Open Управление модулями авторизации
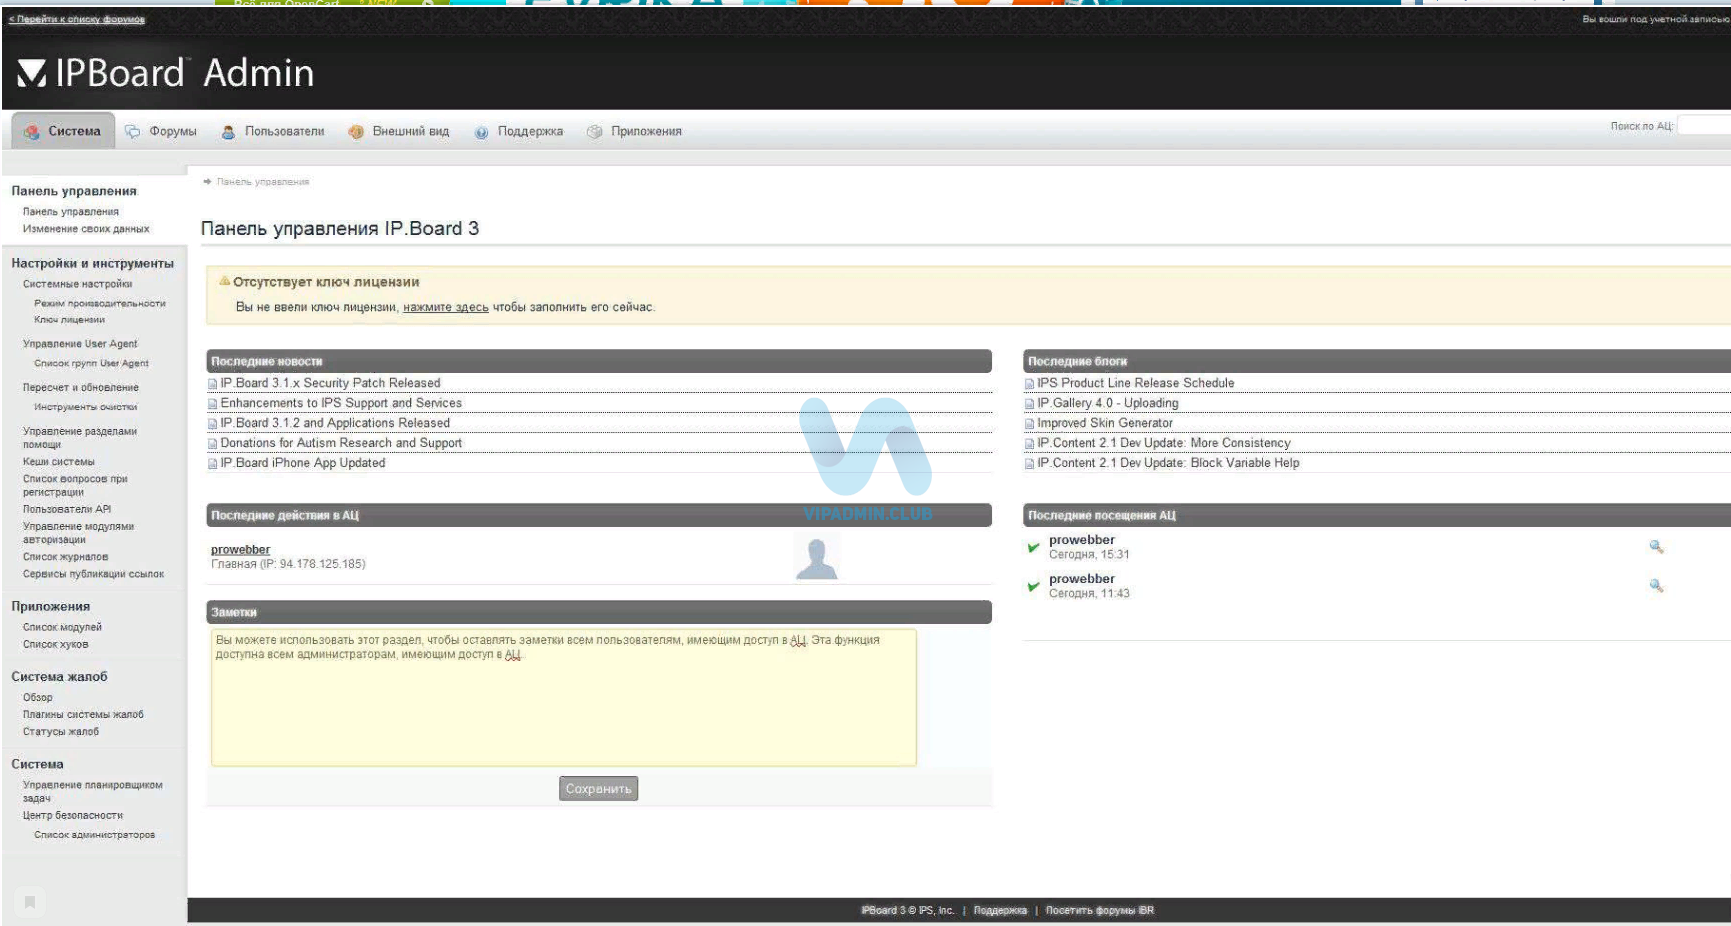This screenshot has height=926, width=1731. pyautogui.click(x=78, y=533)
